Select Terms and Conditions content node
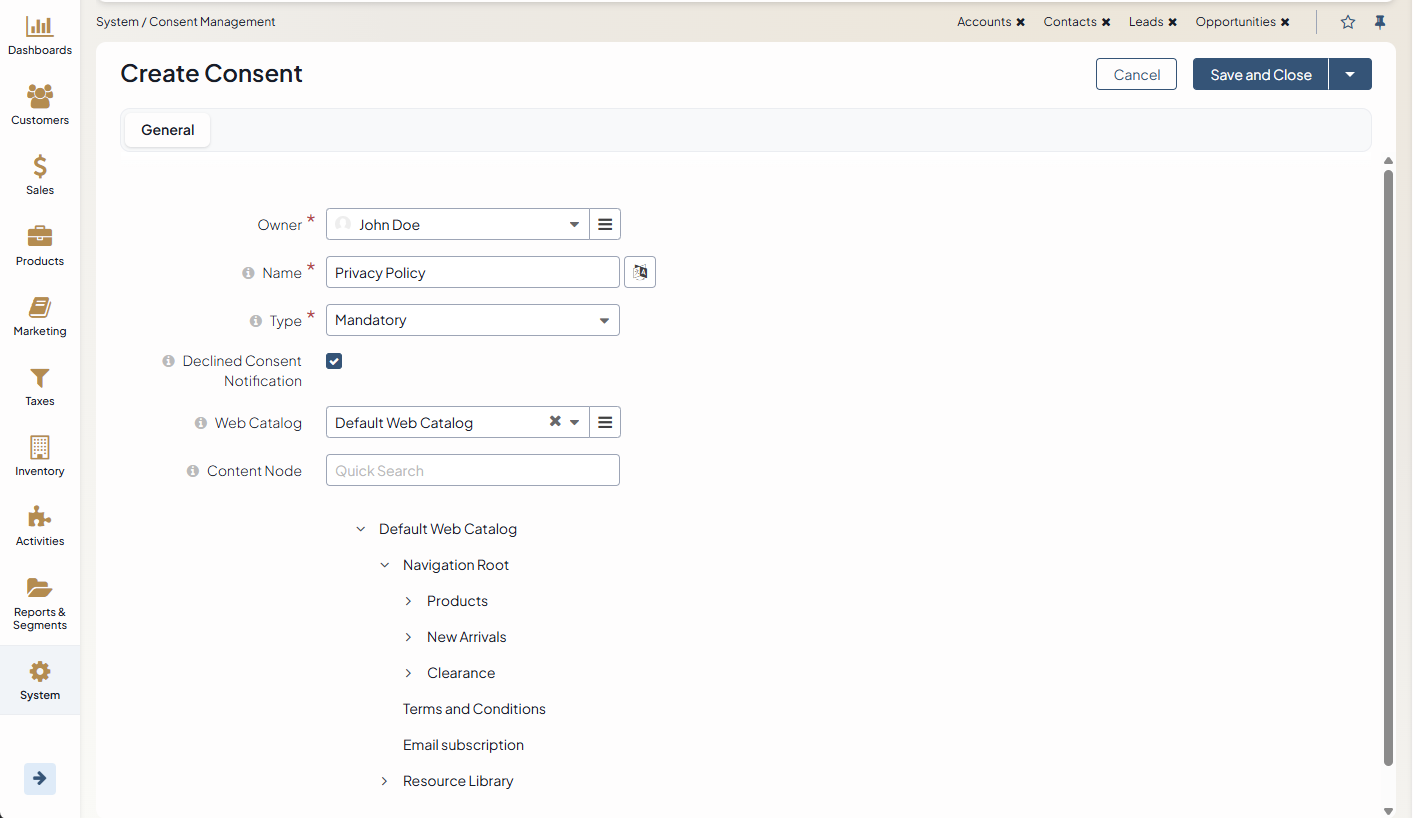1413x818 pixels. (474, 709)
